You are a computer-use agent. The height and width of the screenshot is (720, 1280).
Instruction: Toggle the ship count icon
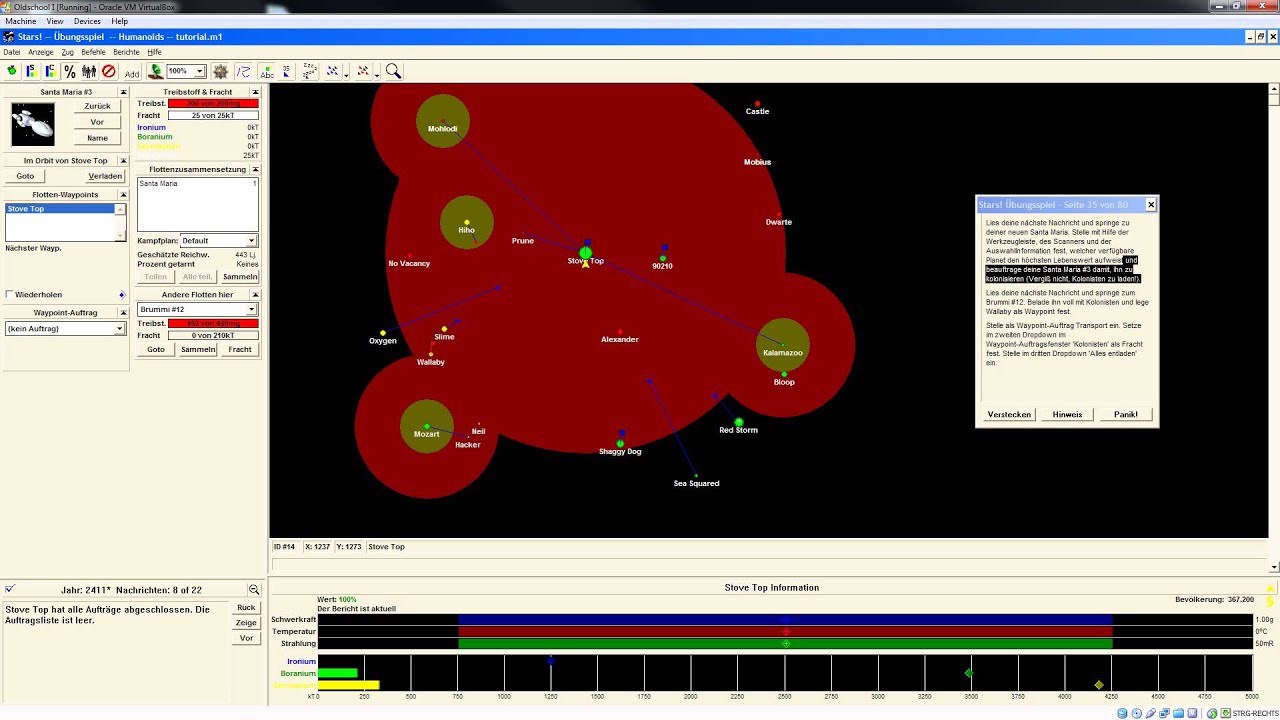[287, 71]
